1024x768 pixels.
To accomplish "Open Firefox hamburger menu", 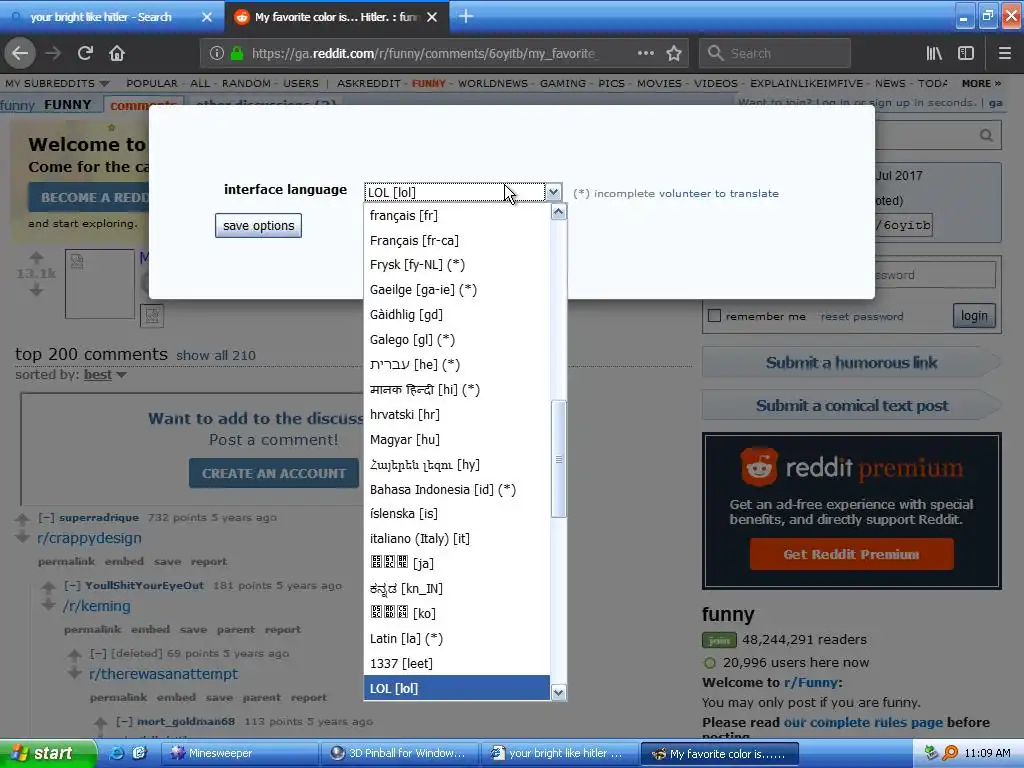I will tap(1004, 54).
